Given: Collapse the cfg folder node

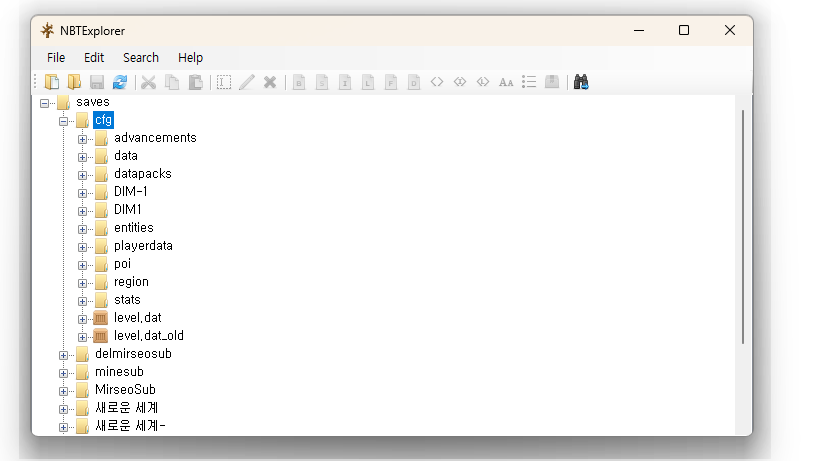Looking at the screenshot, I should (x=64, y=121).
